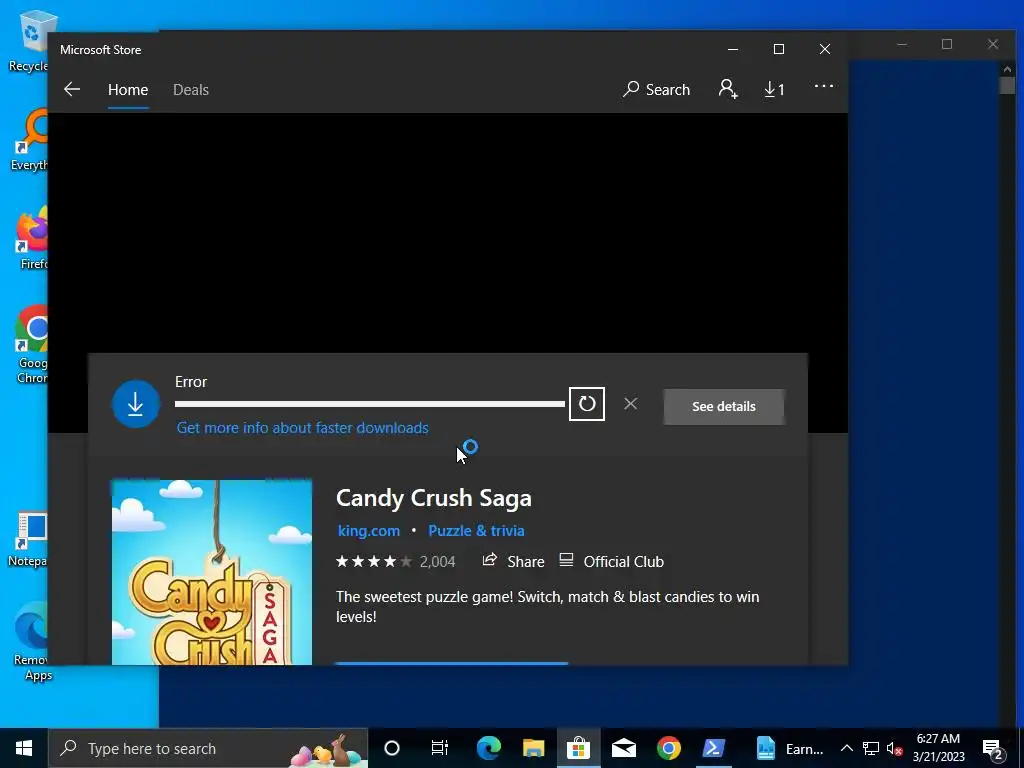Click the Error status text

(191, 382)
